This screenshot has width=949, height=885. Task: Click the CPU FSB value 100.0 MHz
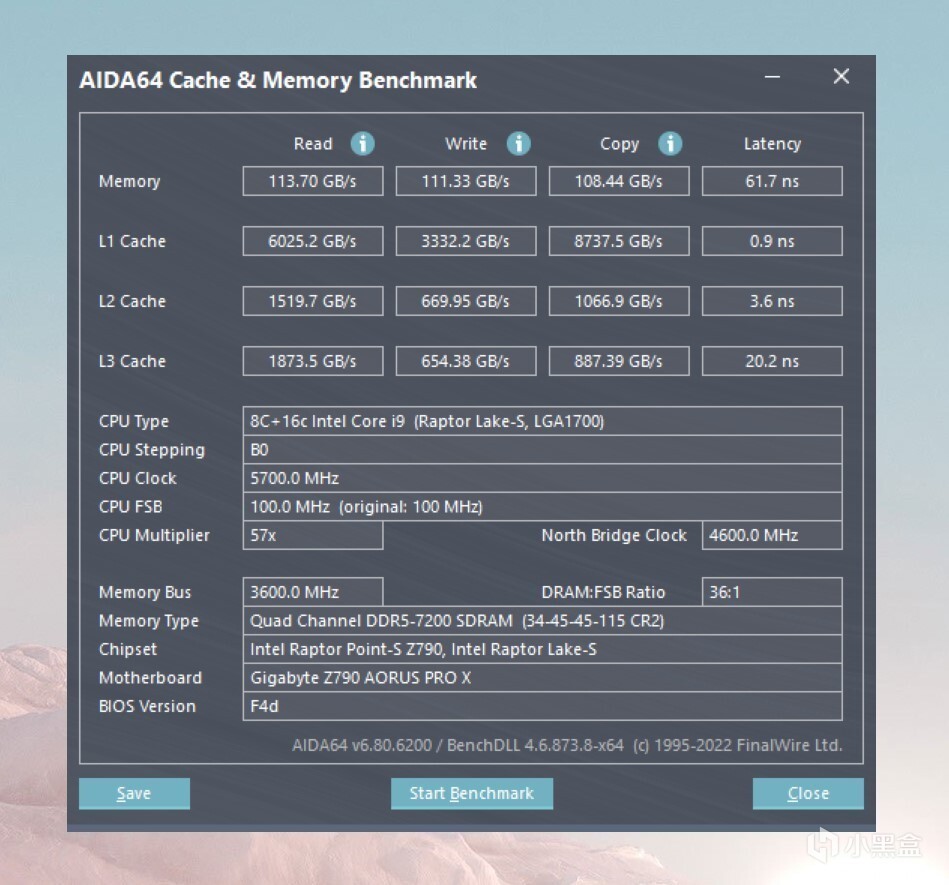click(x=542, y=507)
